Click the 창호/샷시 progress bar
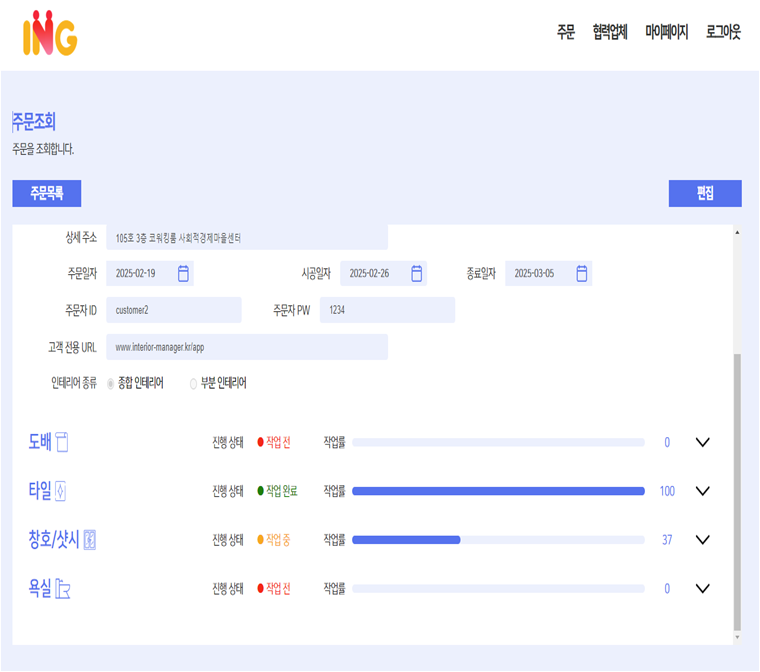 click(498, 540)
